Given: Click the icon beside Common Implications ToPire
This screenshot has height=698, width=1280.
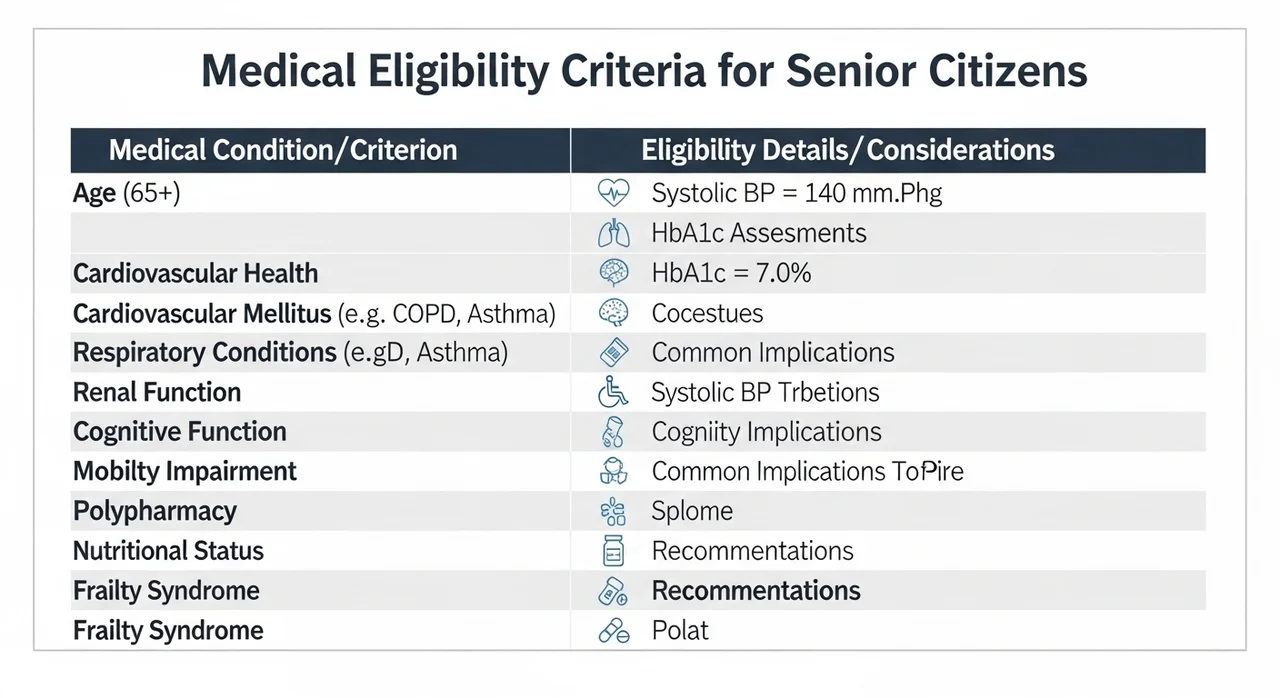Looking at the screenshot, I should coord(612,471).
